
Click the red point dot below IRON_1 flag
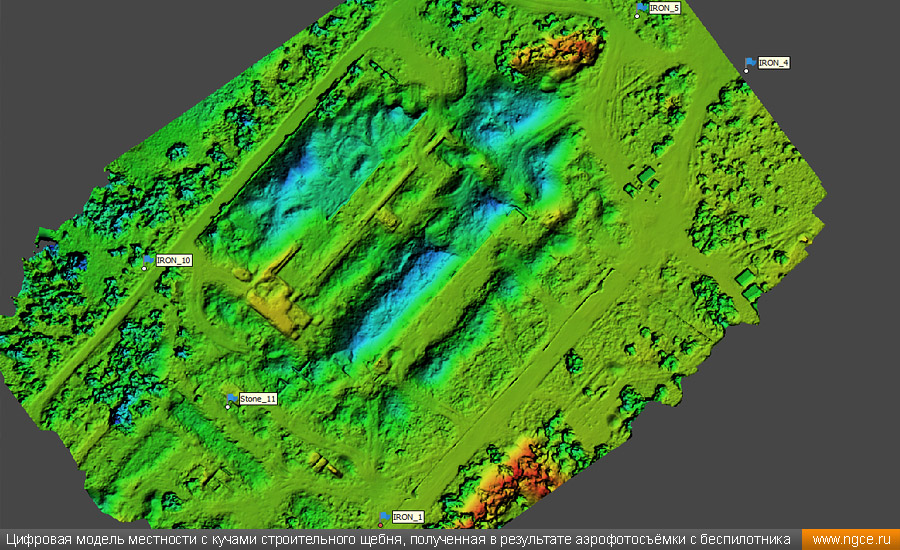(381, 525)
